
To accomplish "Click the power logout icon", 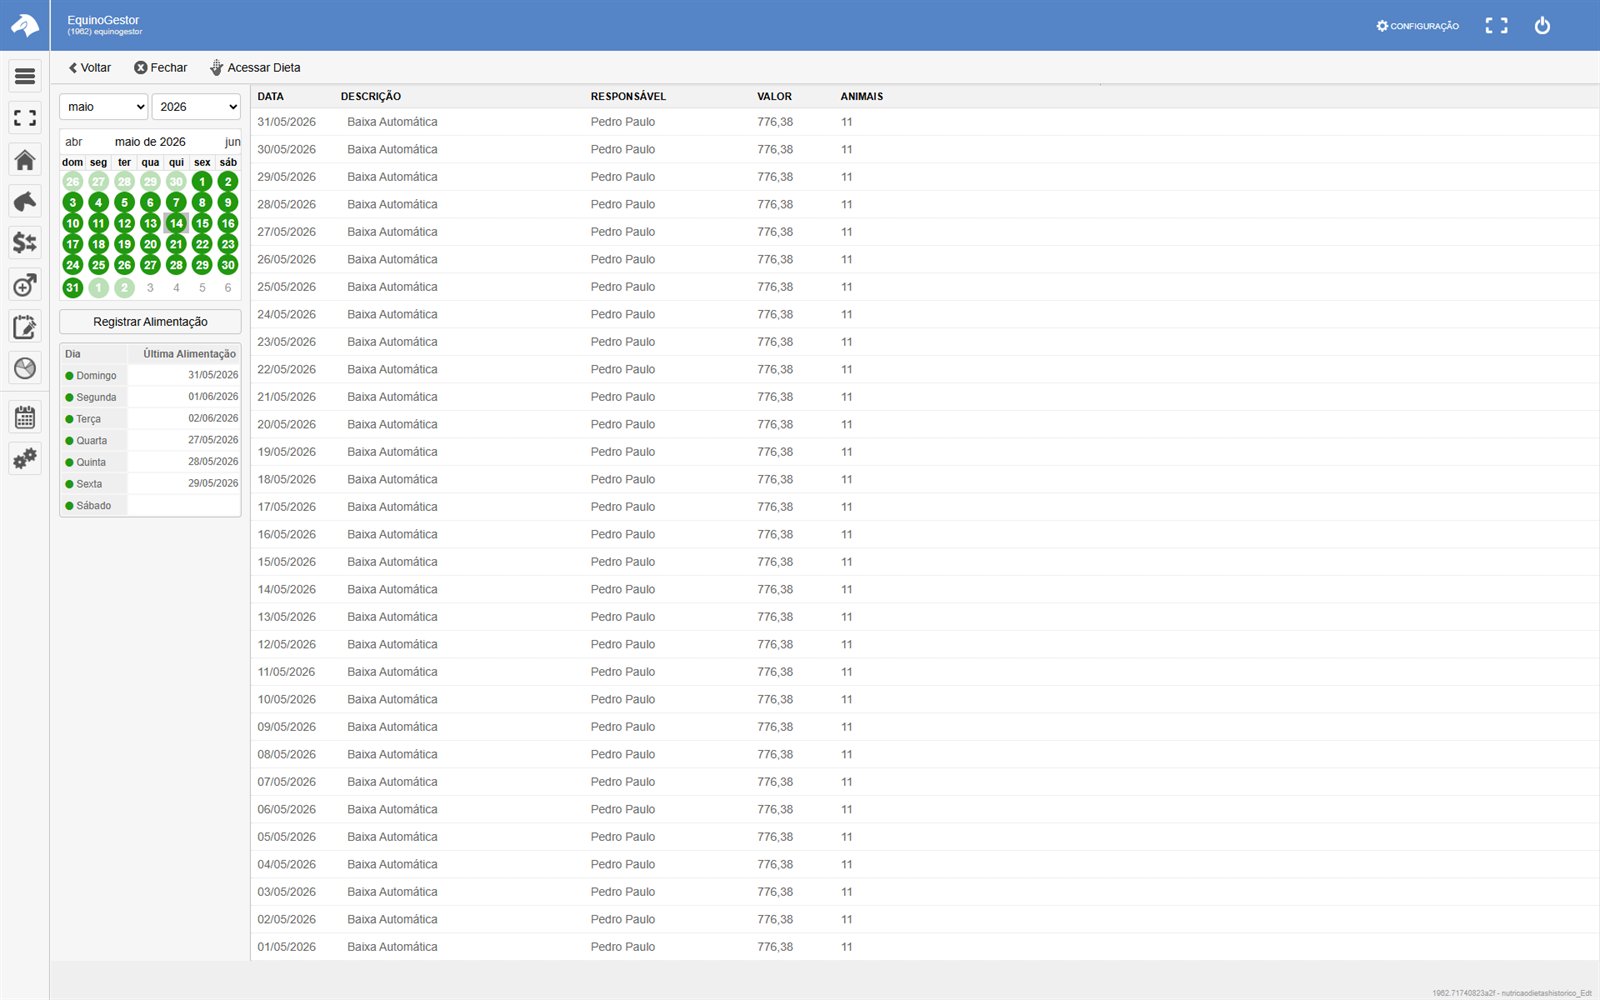I will tap(1542, 26).
